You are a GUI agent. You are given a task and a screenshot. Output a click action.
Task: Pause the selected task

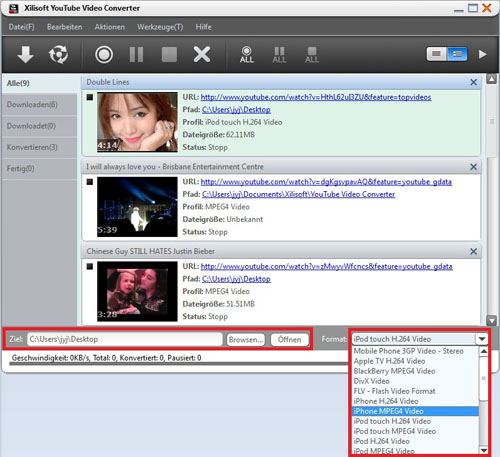[x=136, y=55]
